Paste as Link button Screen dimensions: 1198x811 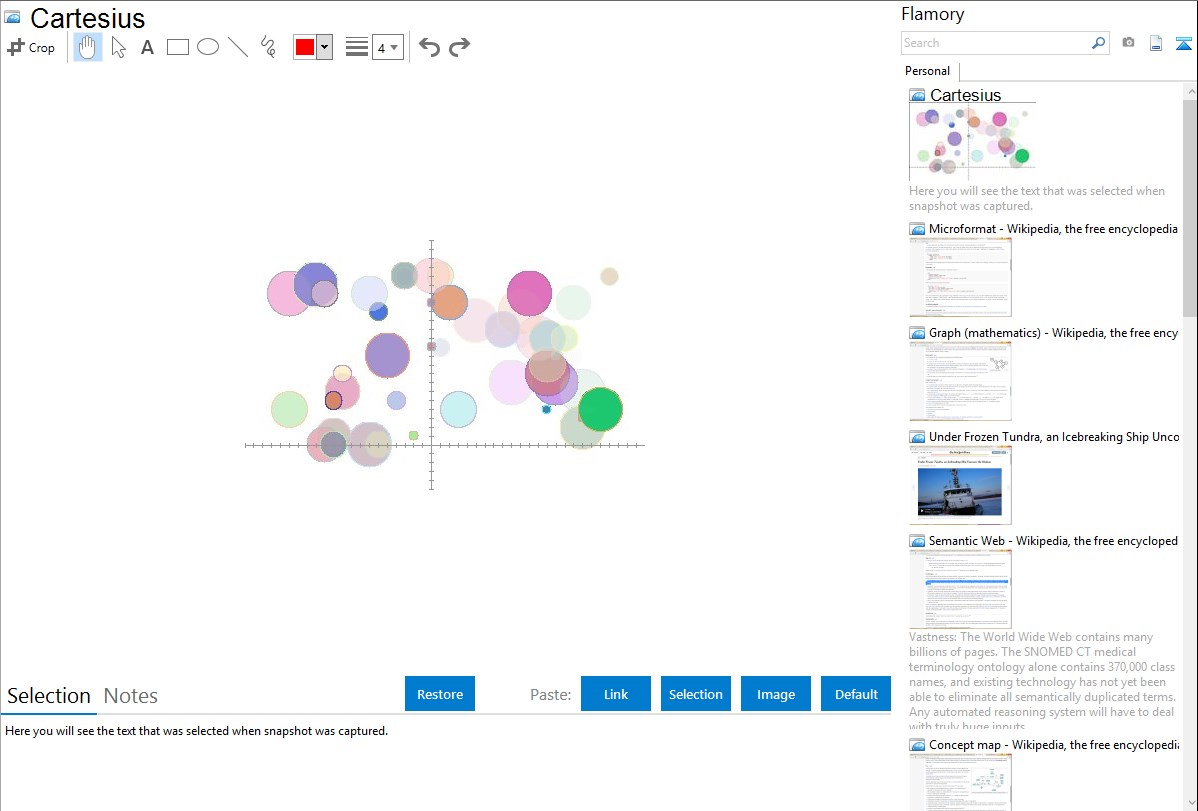[x=616, y=694]
